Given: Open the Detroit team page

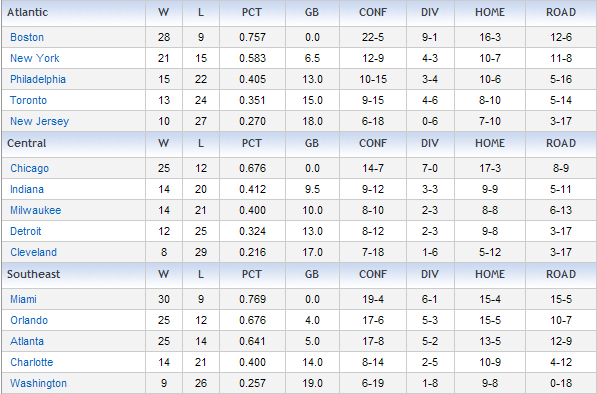Looking at the screenshot, I should [26, 231].
